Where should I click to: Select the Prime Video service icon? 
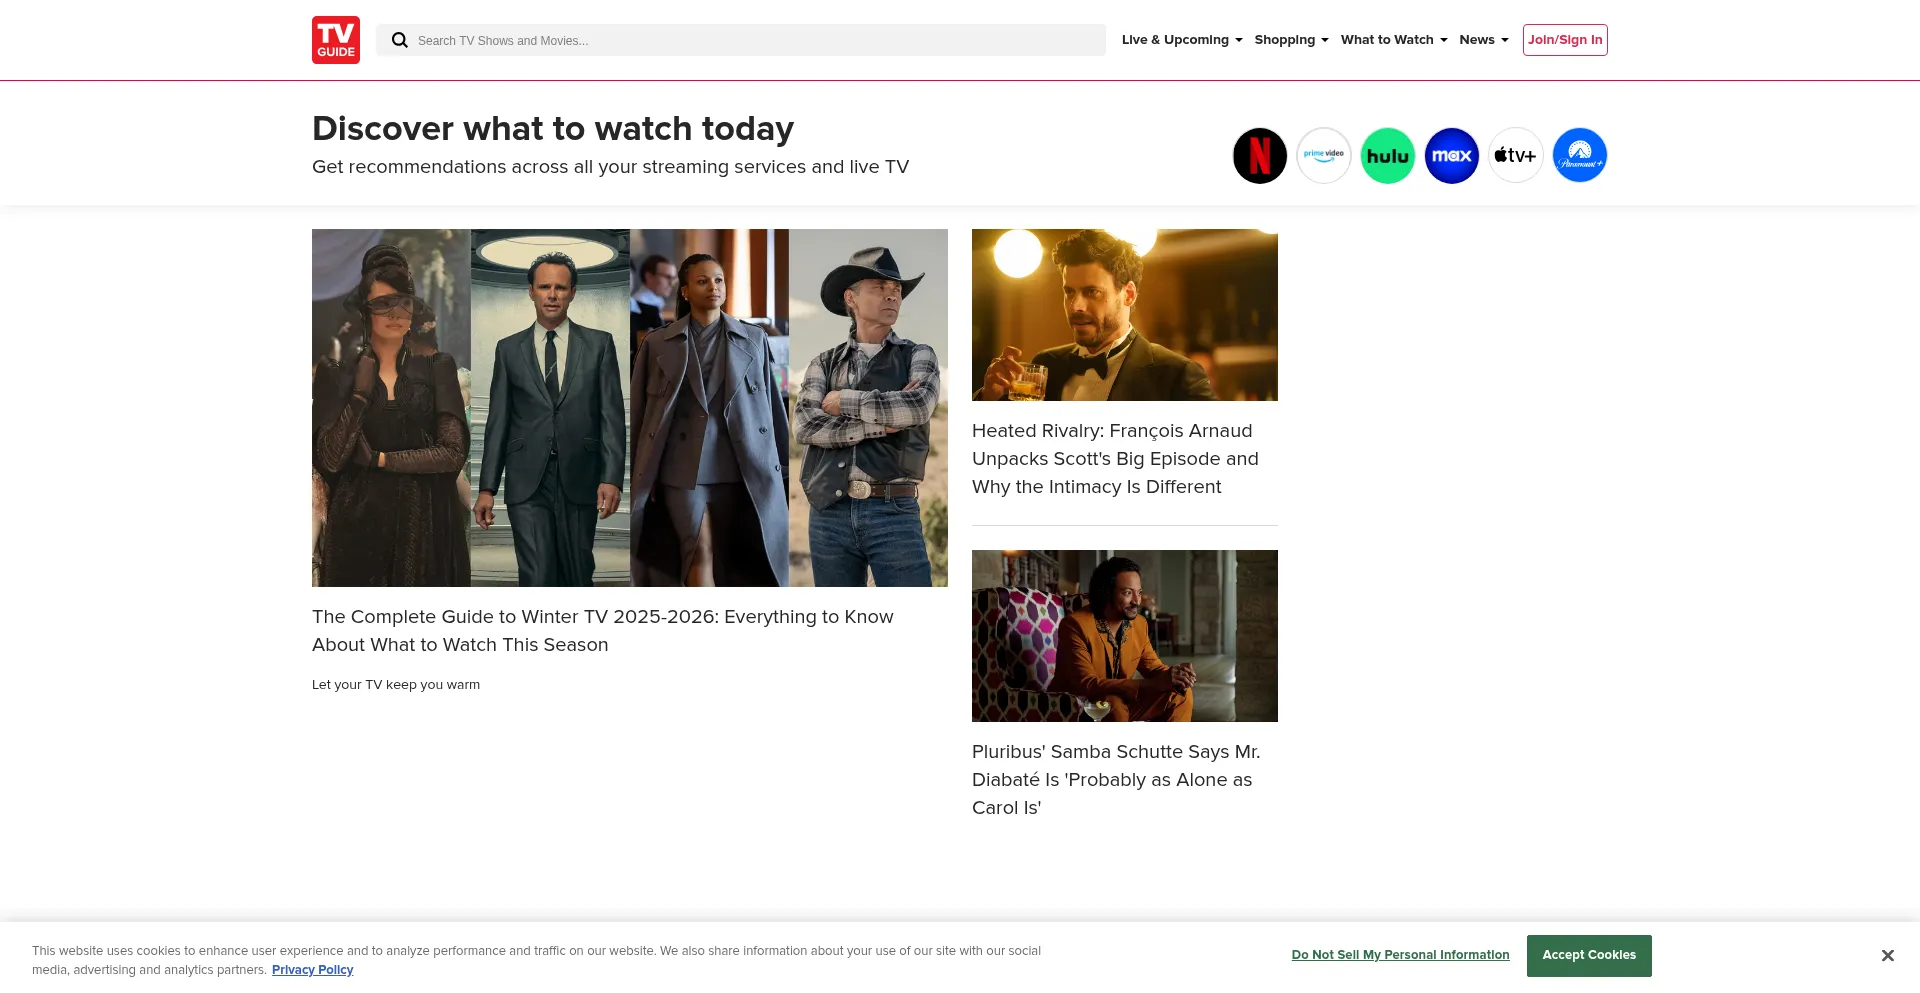click(1323, 156)
